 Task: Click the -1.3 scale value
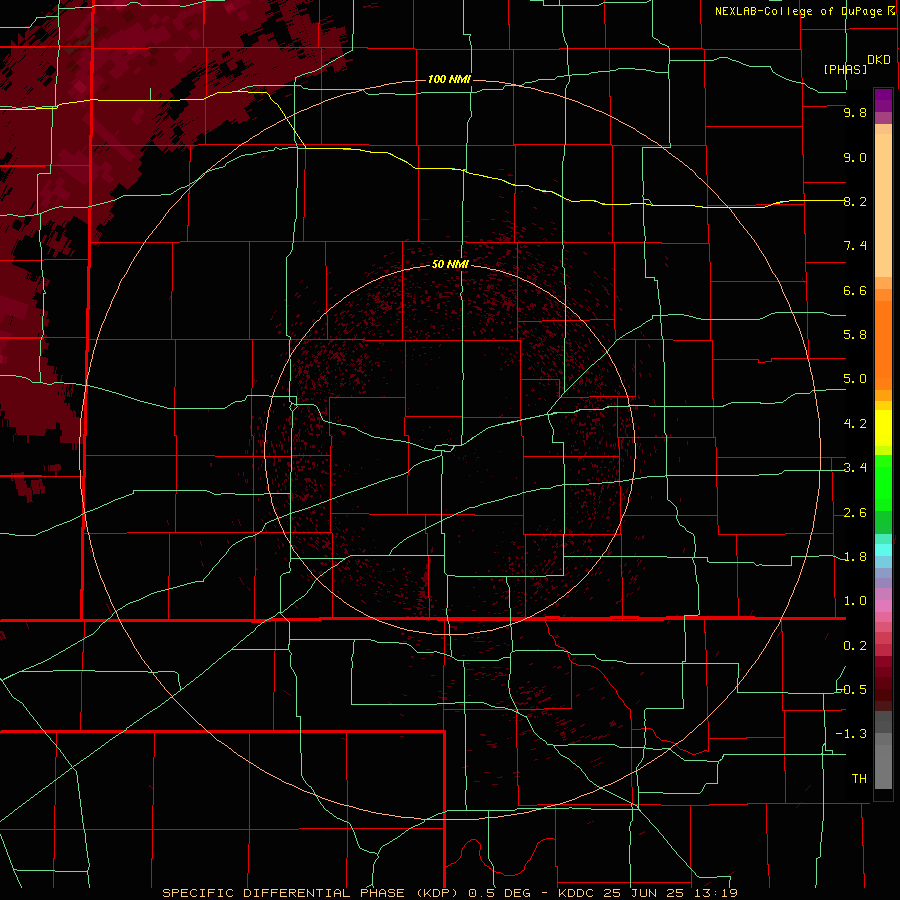pyautogui.click(x=852, y=734)
